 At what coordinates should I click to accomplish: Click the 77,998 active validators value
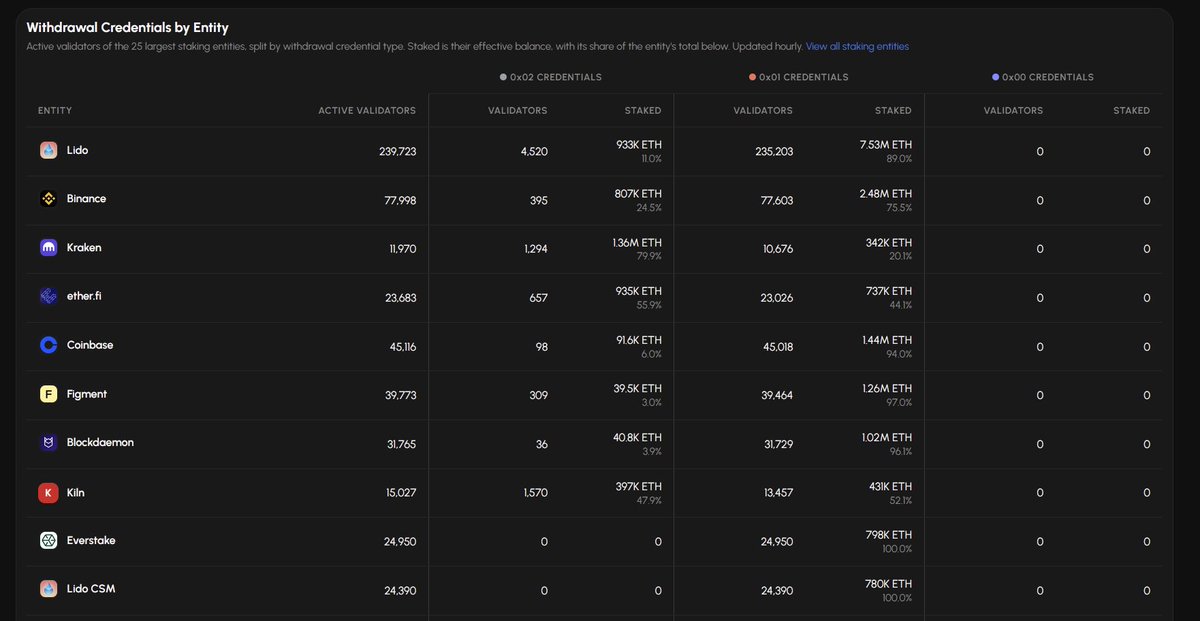pyautogui.click(x=399, y=200)
